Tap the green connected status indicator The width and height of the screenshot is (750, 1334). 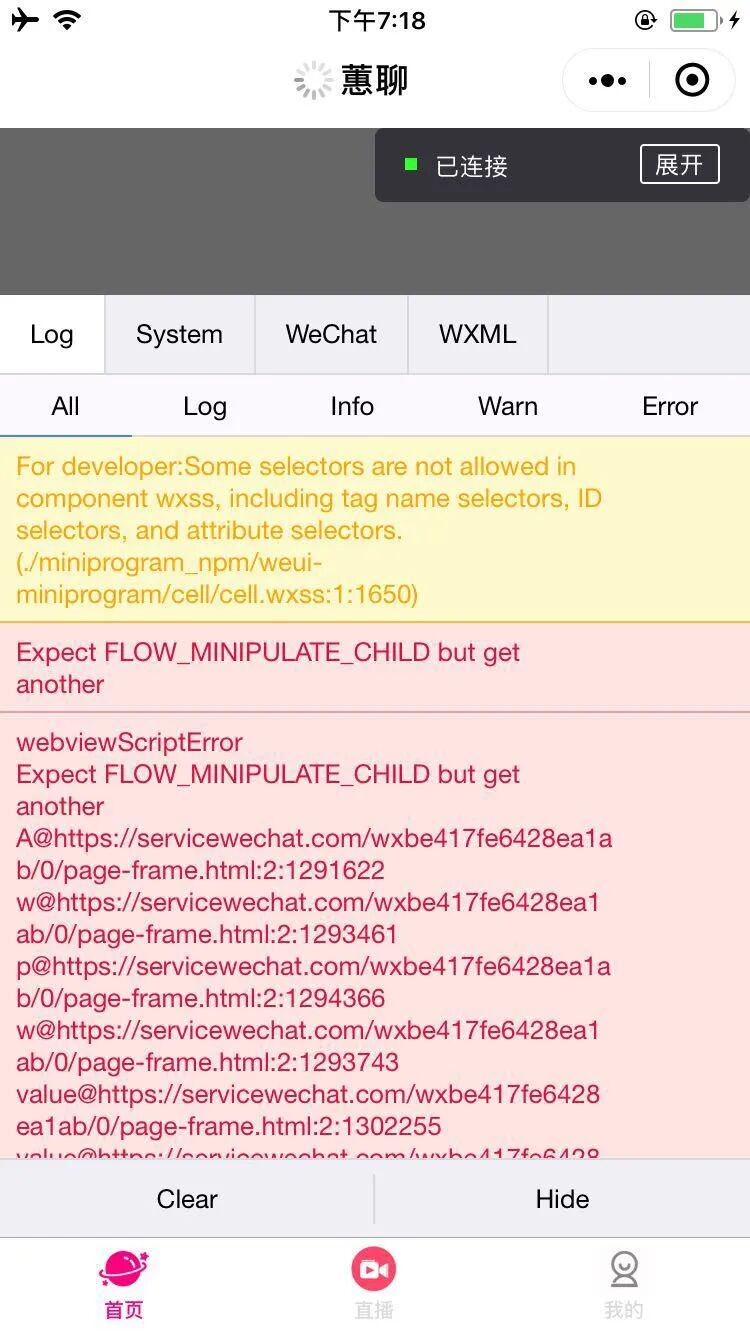[x=410, y=165]
